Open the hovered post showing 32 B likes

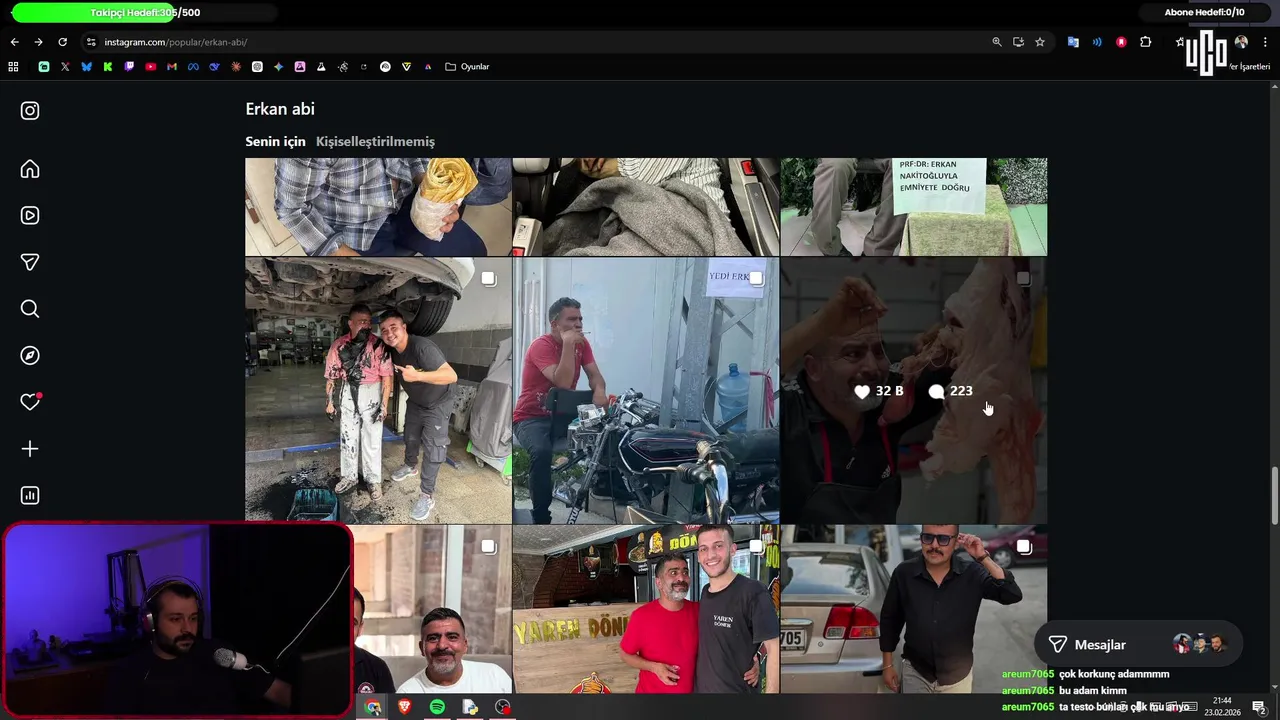click(914, 391)
